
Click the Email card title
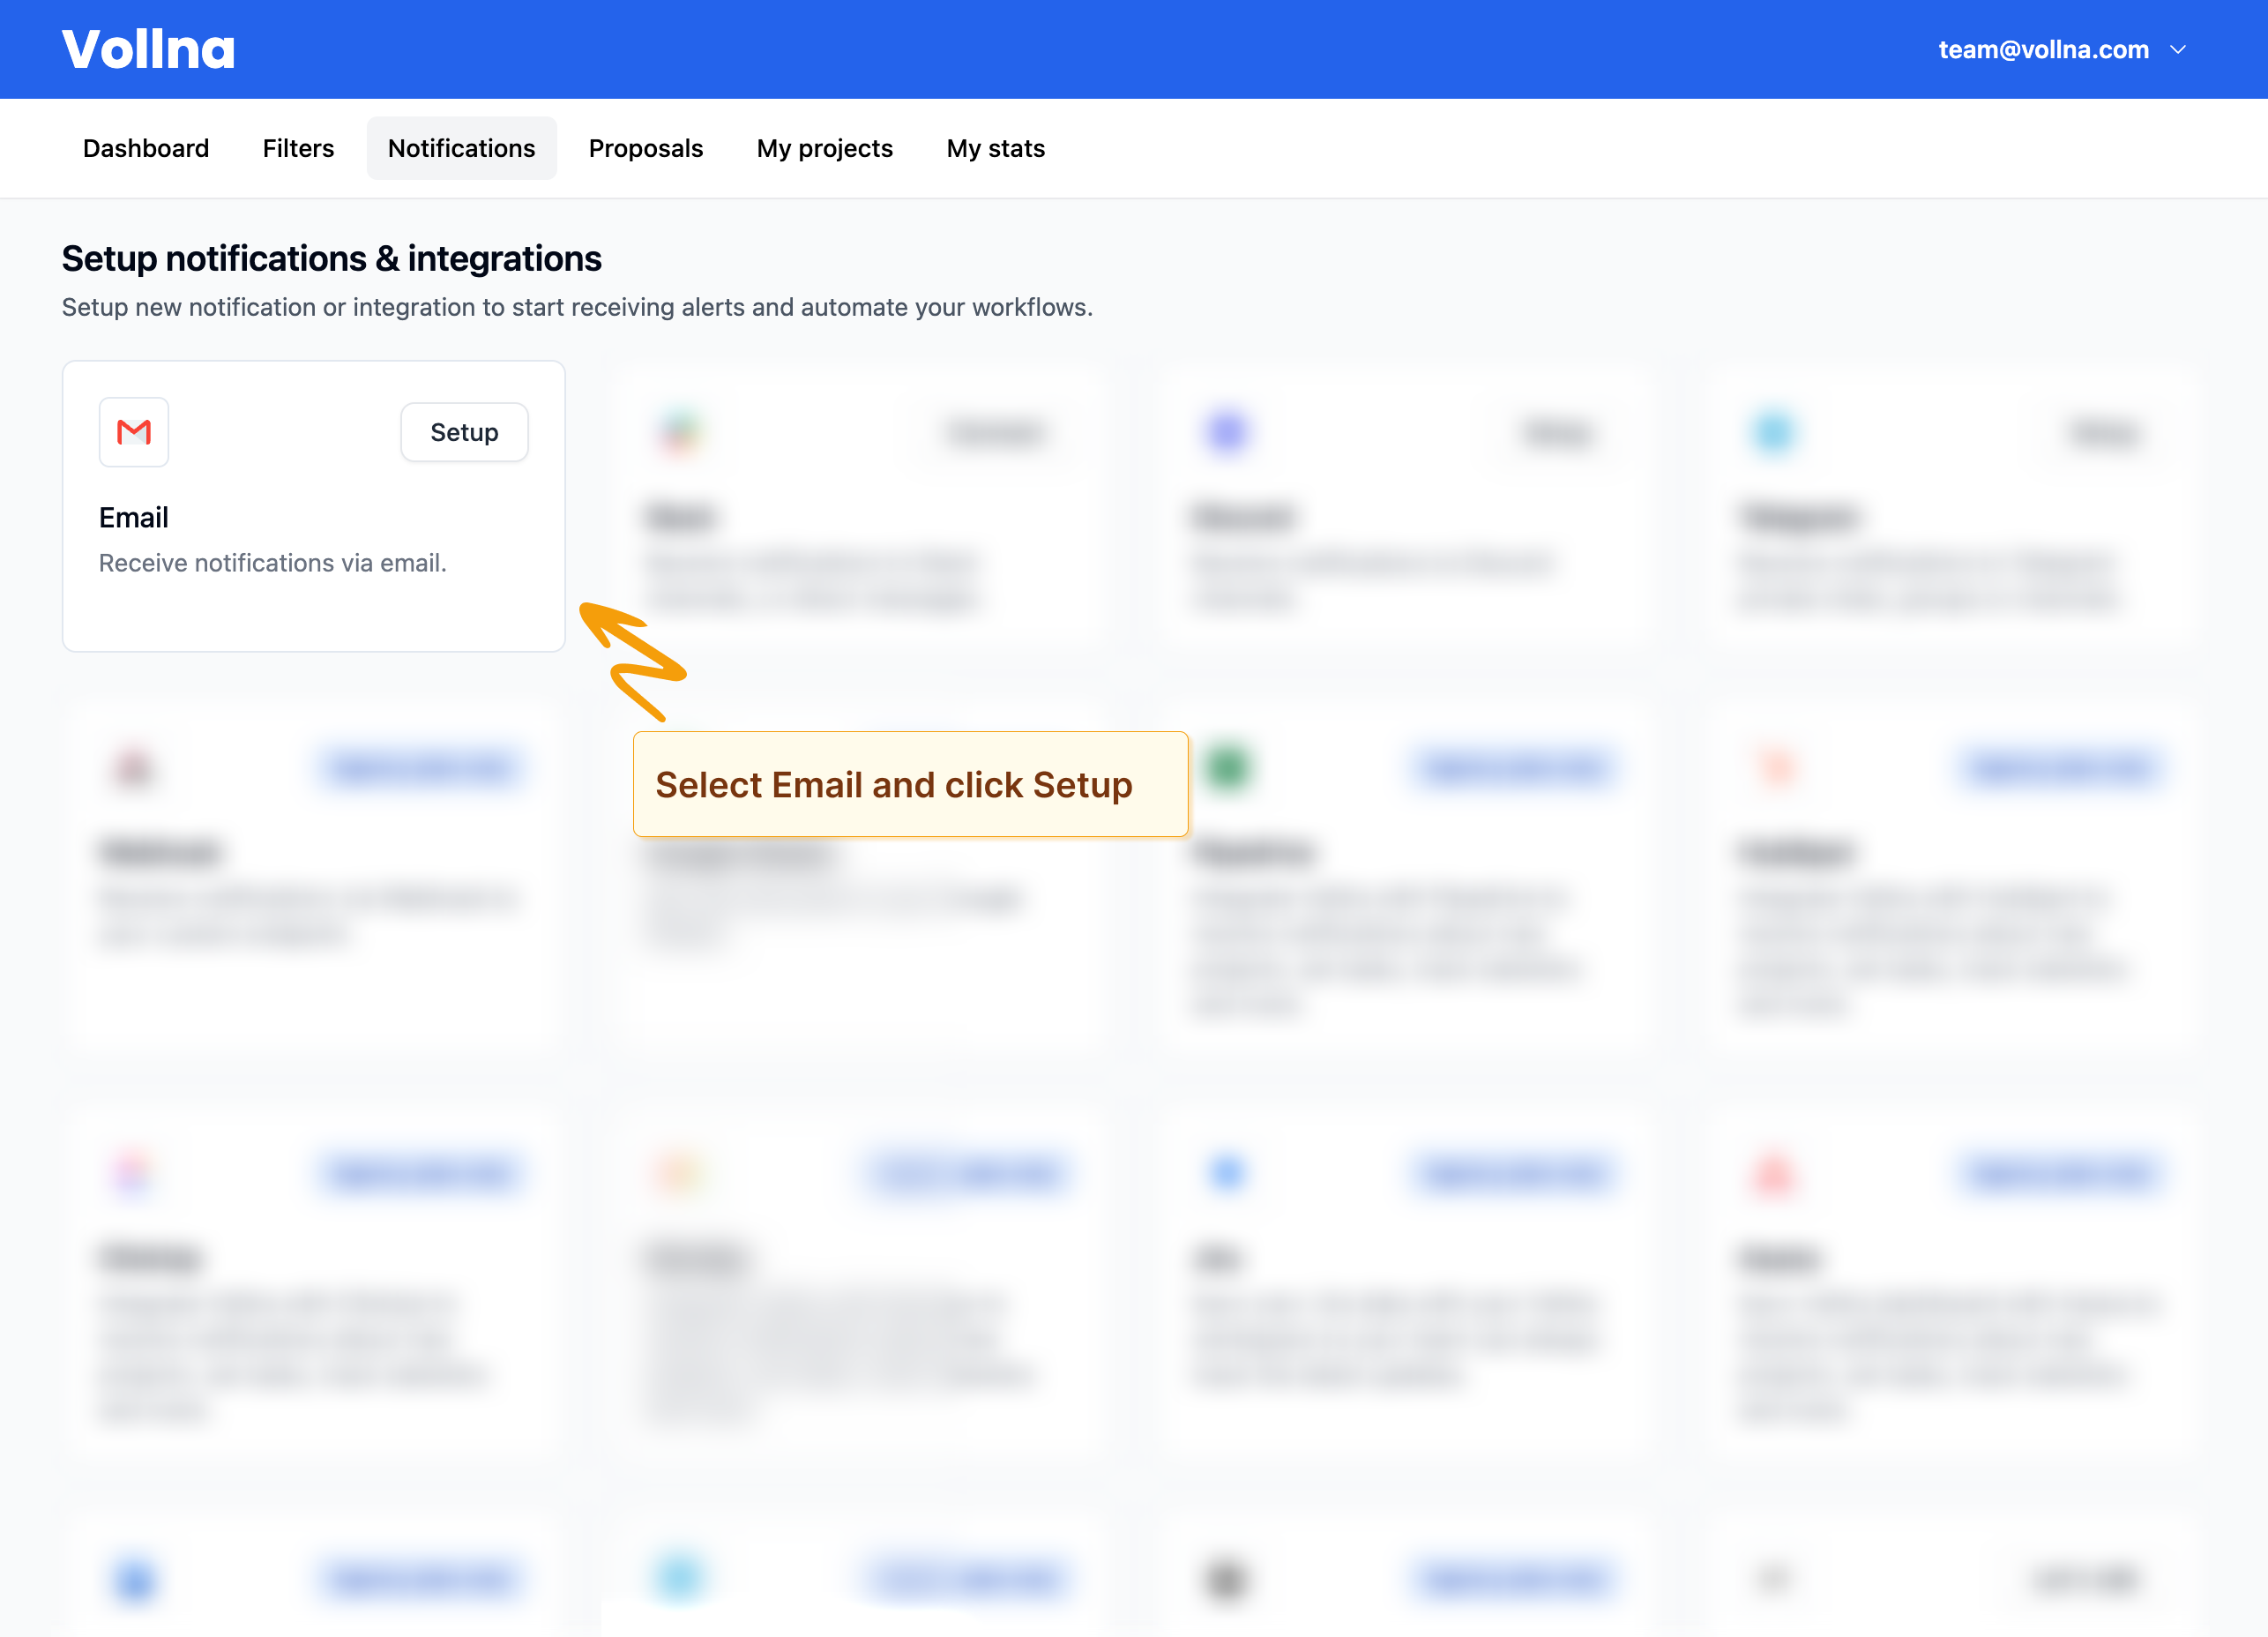tap(133, 517)
